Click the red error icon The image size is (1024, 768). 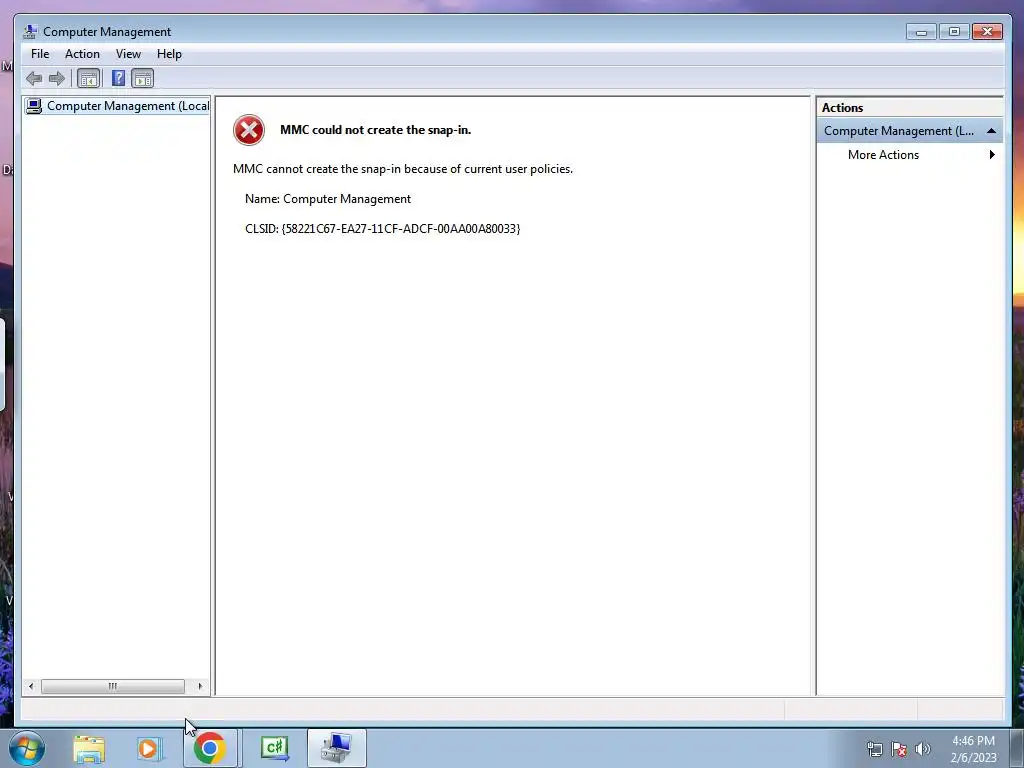pyautogui.click(x=249, y=130)
